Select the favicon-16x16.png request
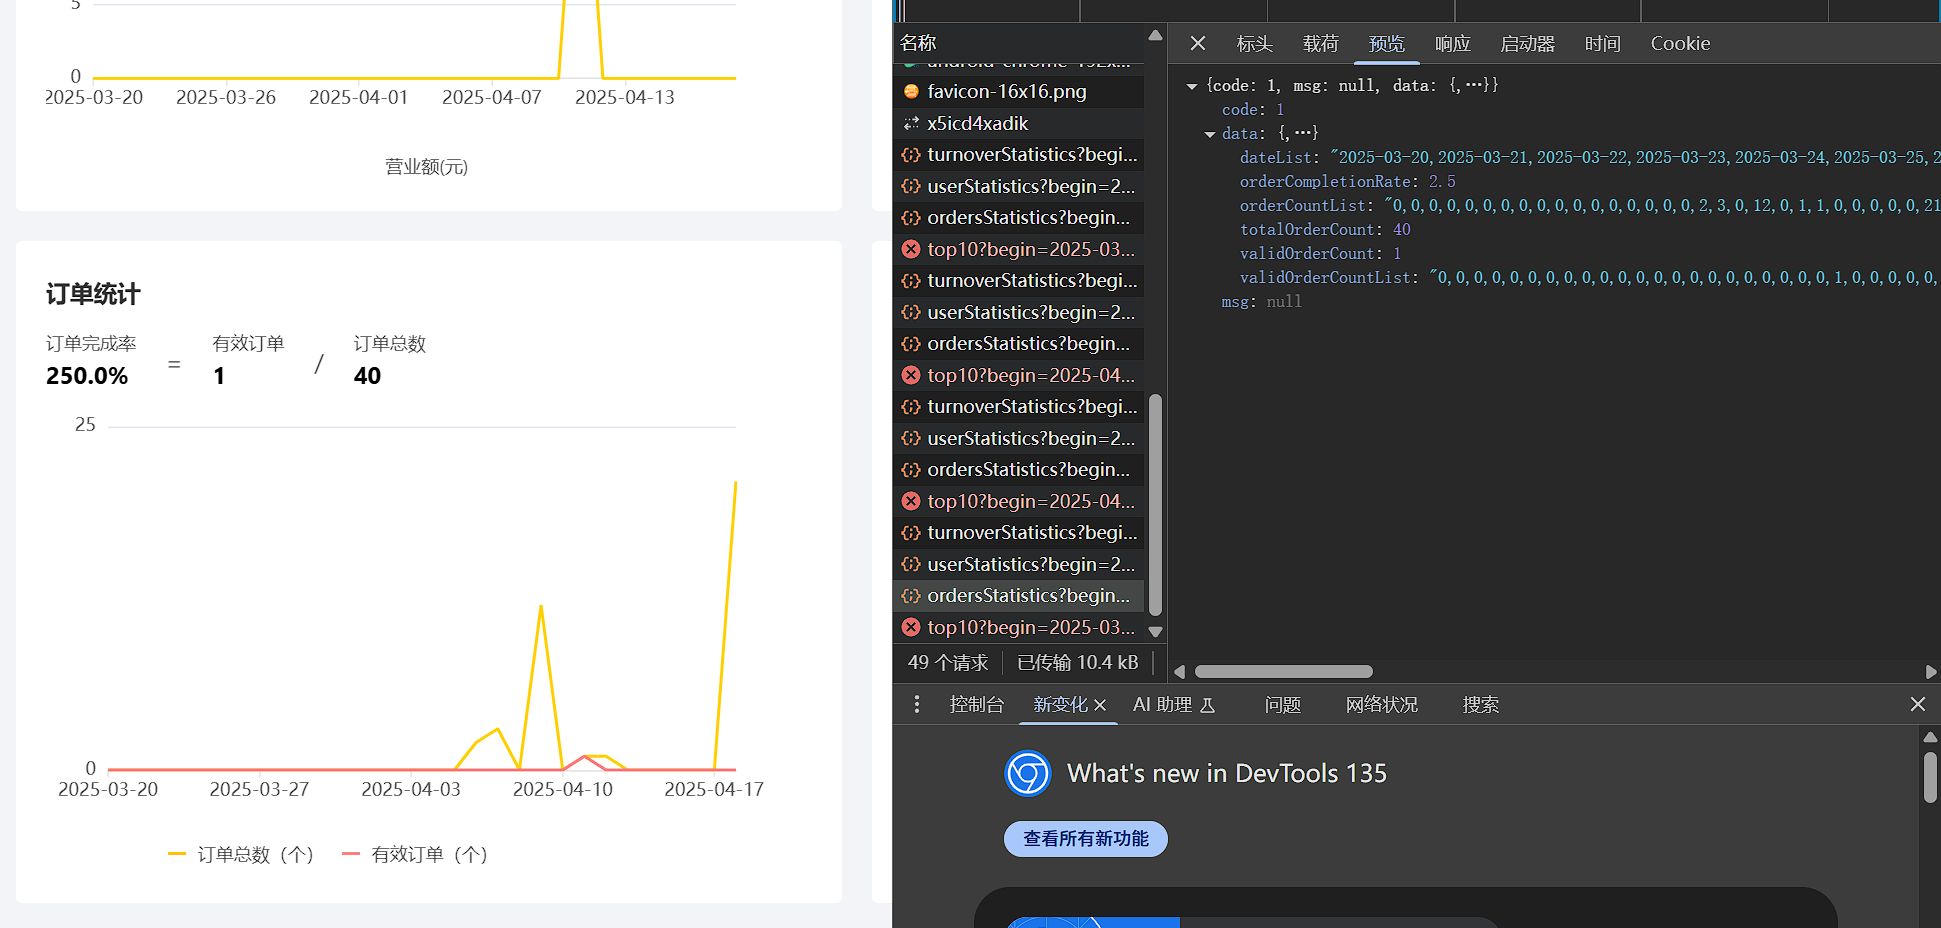The image size is (1941, 928). tap(1018, 91)
